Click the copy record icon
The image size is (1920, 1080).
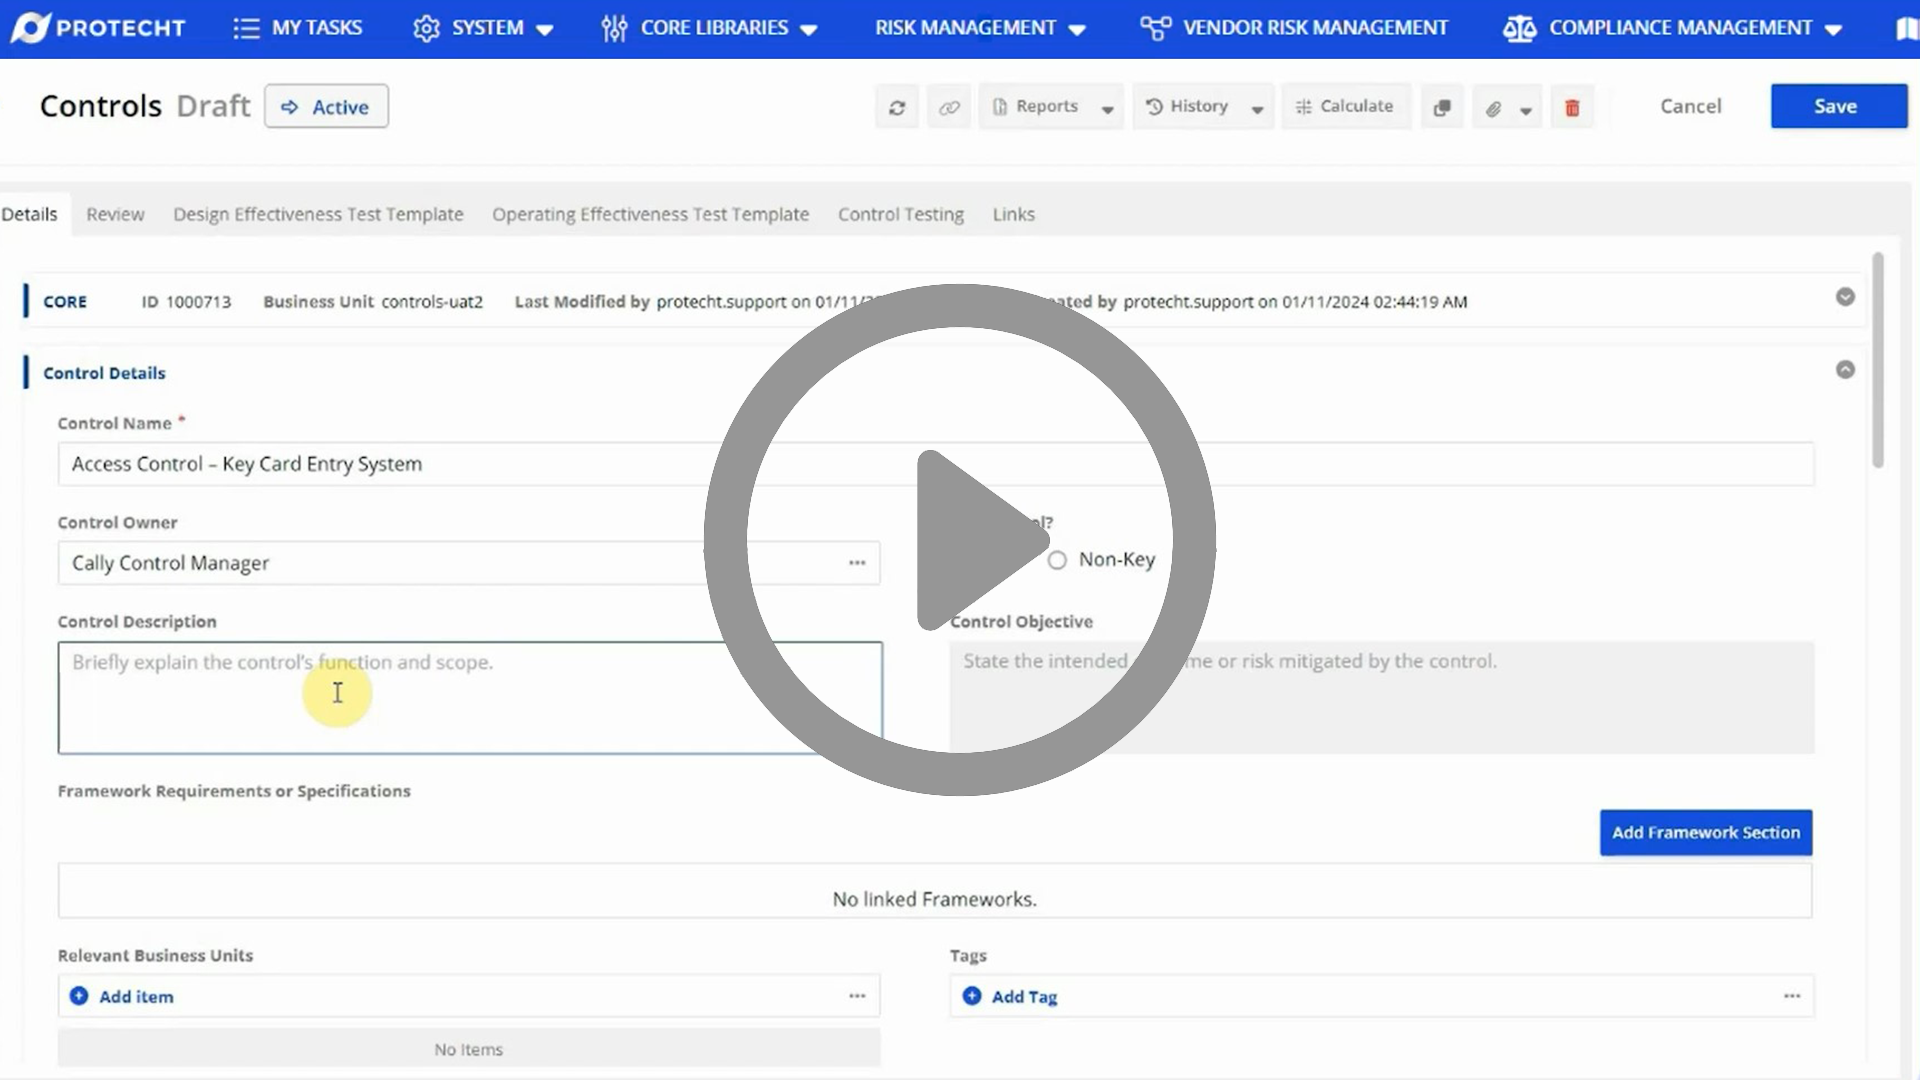coord(1441,106)
